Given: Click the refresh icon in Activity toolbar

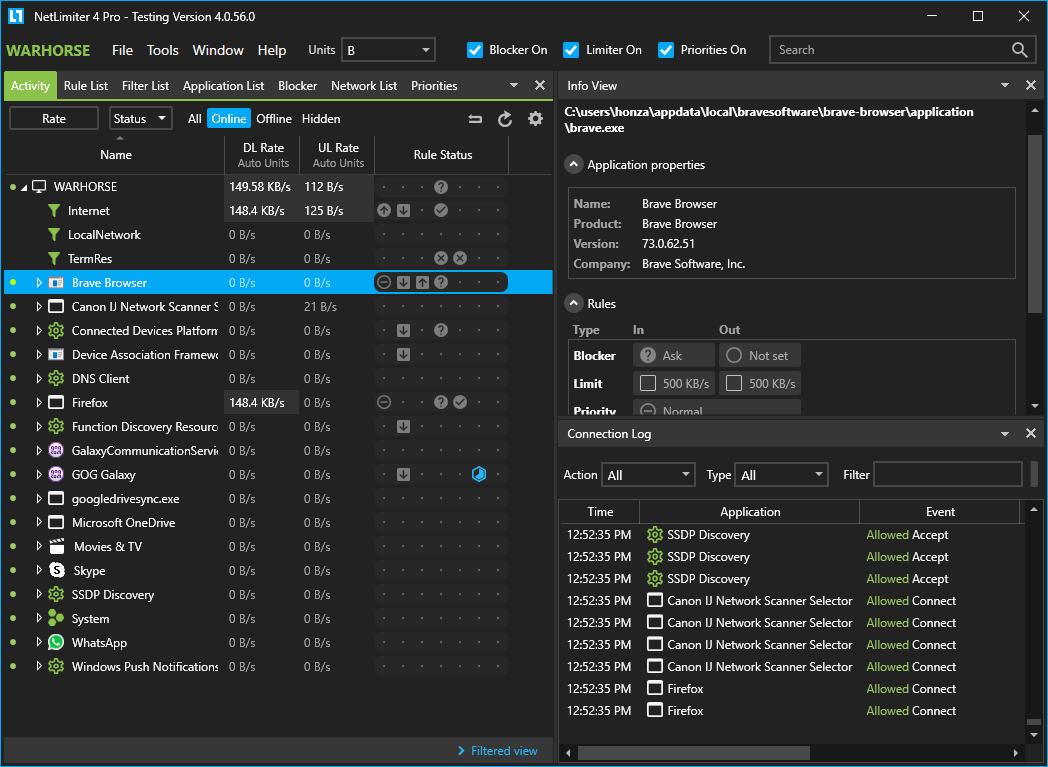Looking at the screenshot, I should coord(505,119).
